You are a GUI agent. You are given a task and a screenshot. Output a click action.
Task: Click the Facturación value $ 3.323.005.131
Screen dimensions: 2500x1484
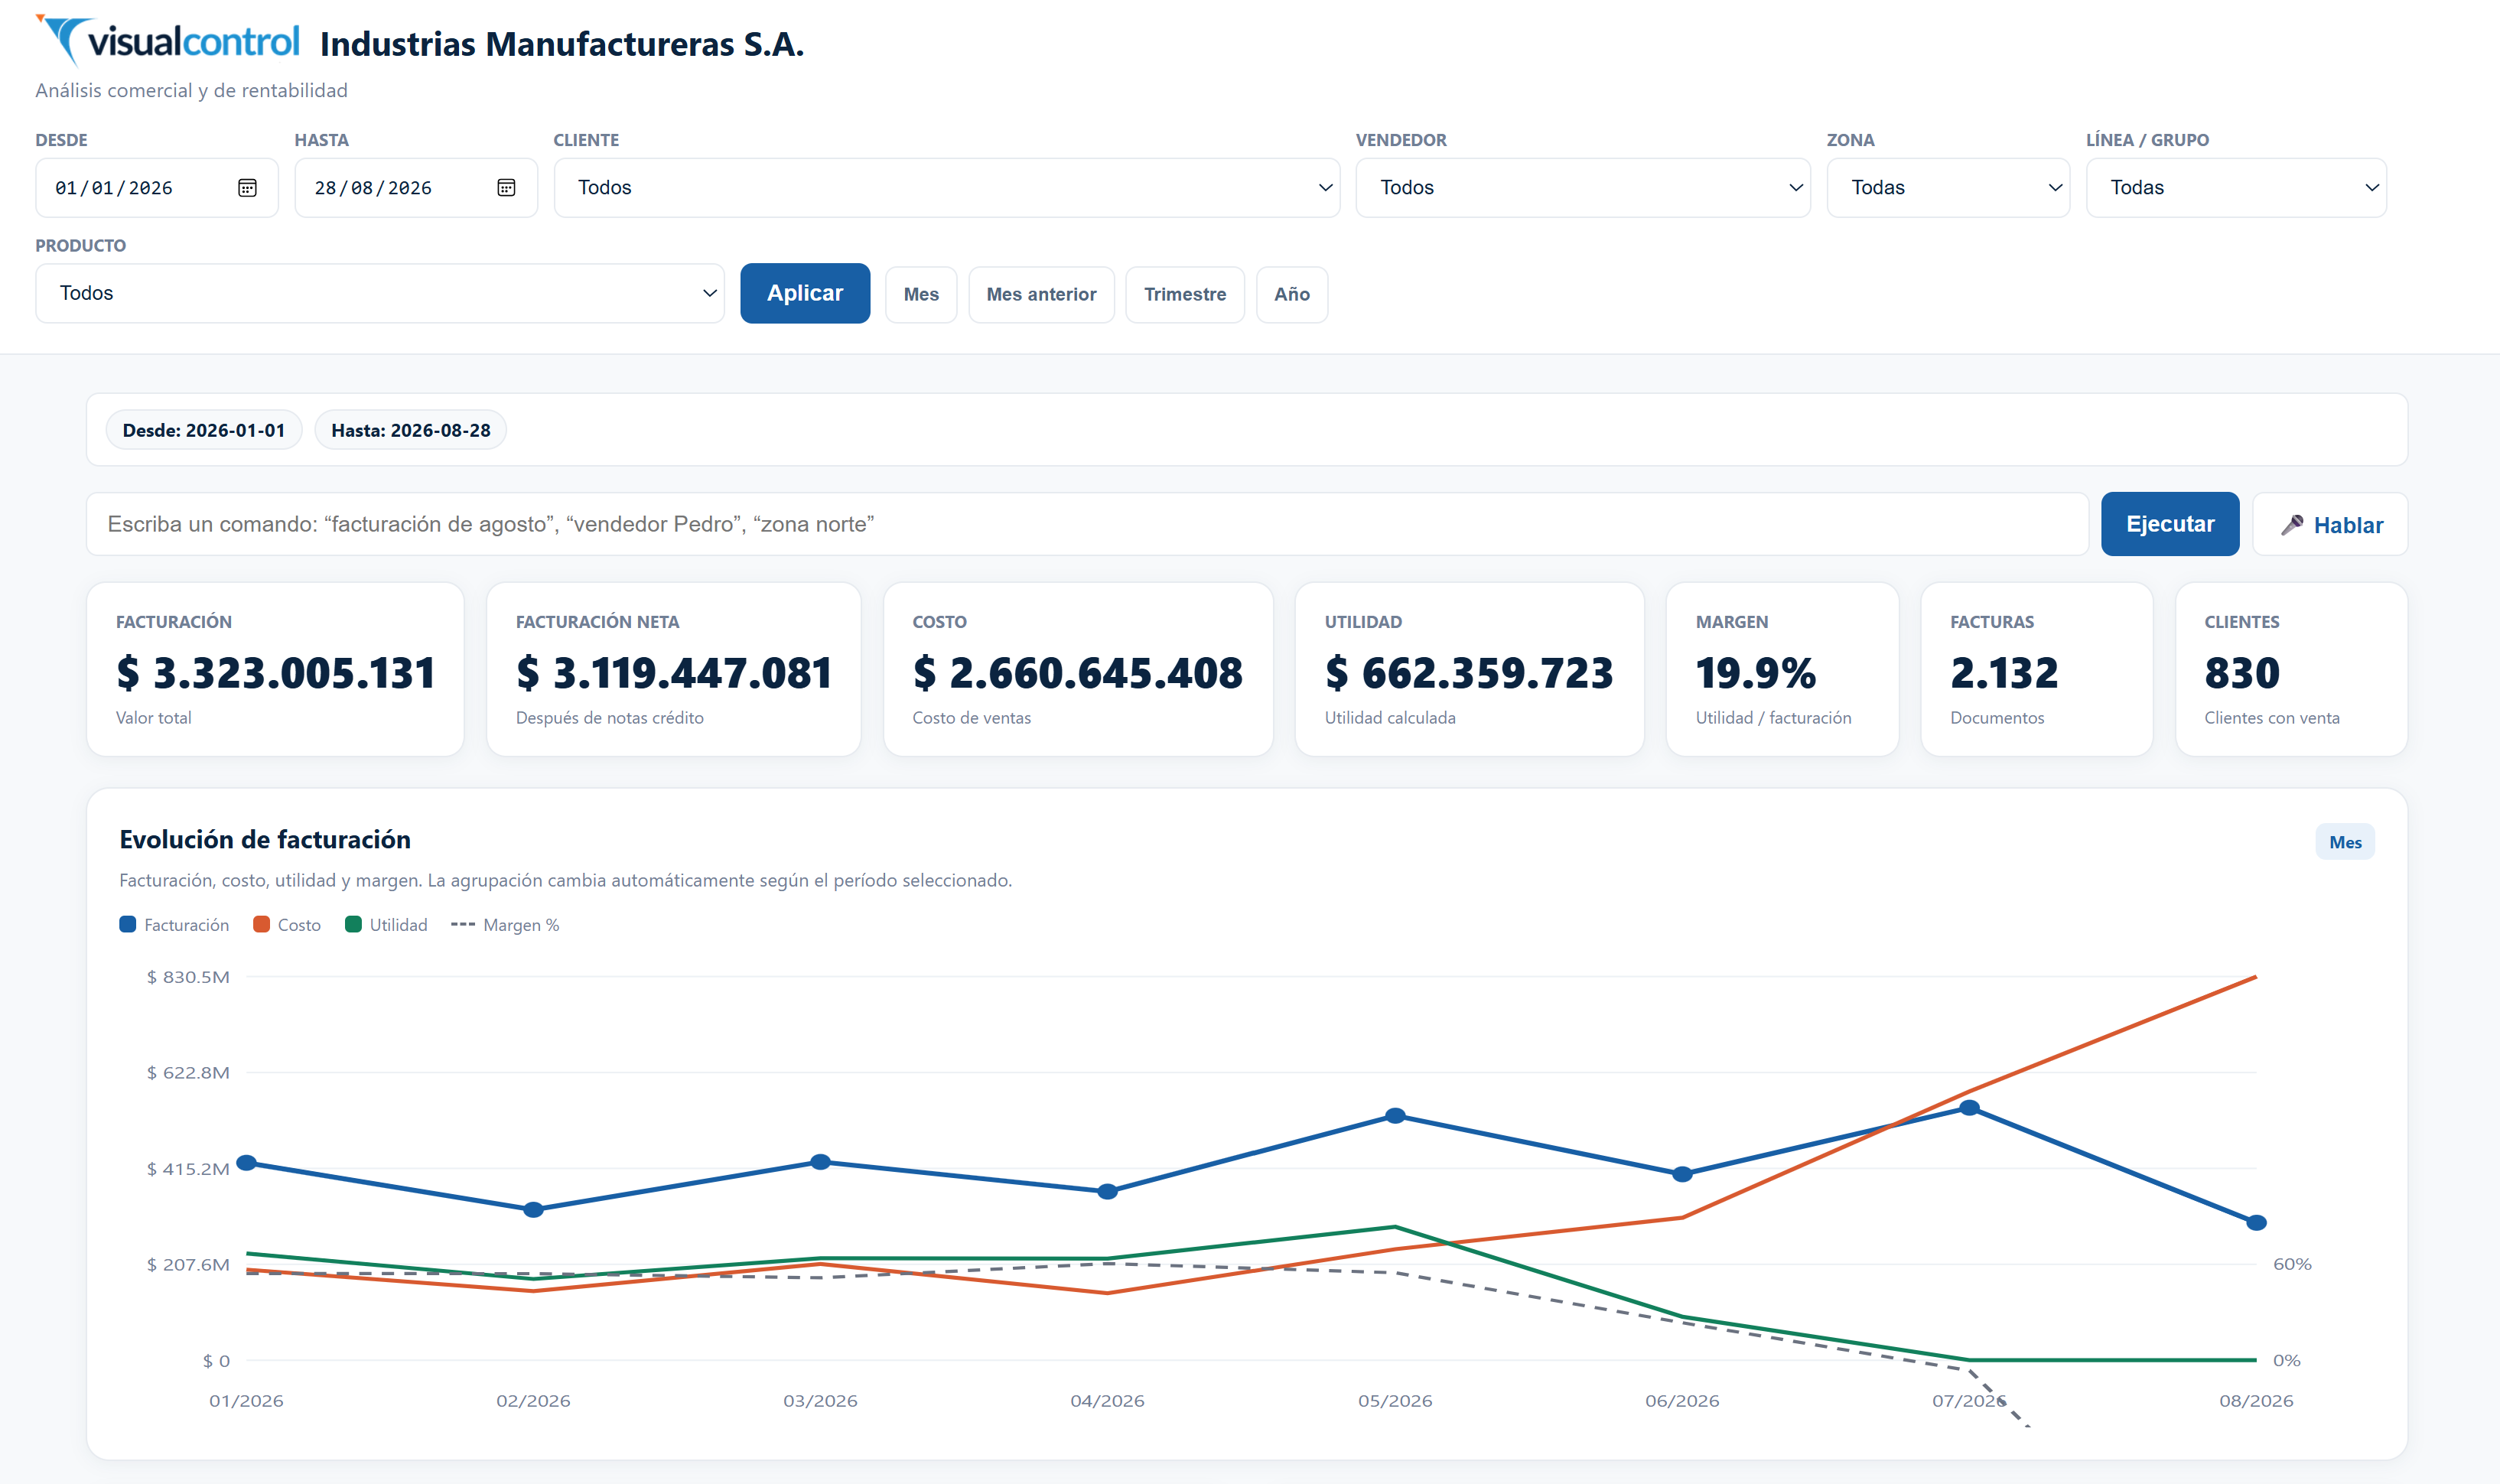(276, 673)
